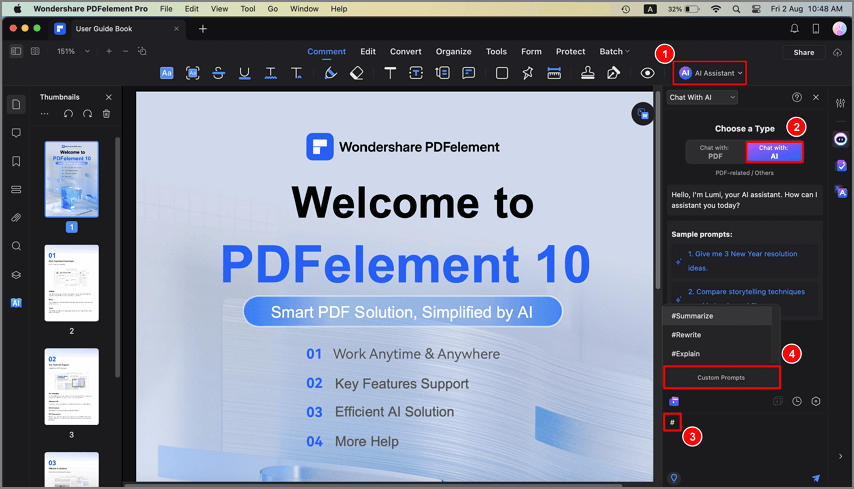Viewport: 854px width, 489px height.
Task: Expand the AI Assistant dropdown
Action: 710,73
